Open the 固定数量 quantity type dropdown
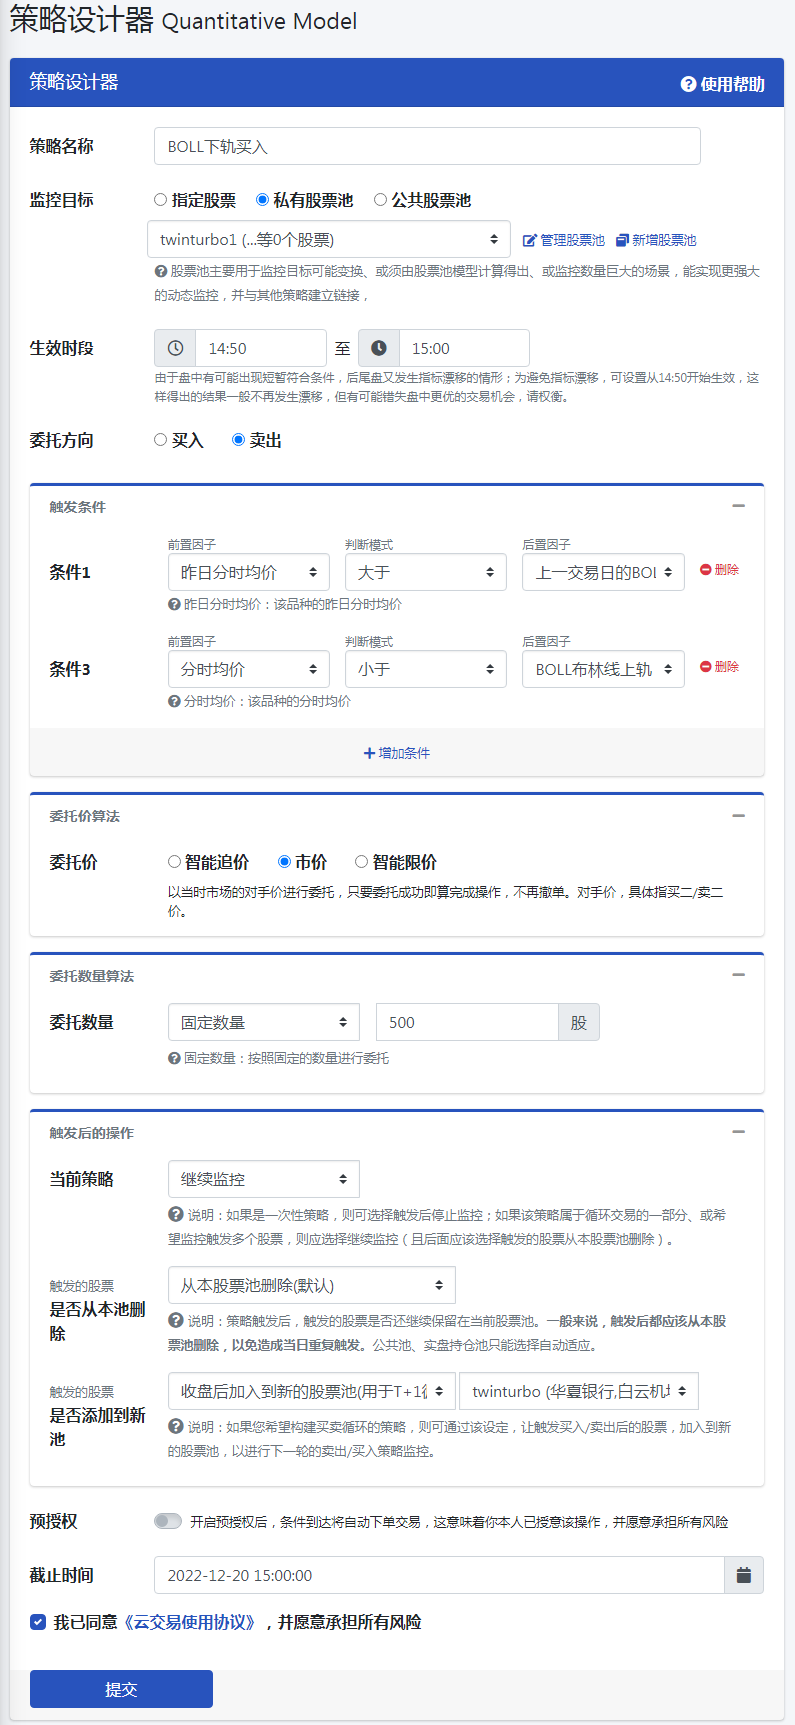The height and width of the screenshot is (1725, 795). (264, 1022)
